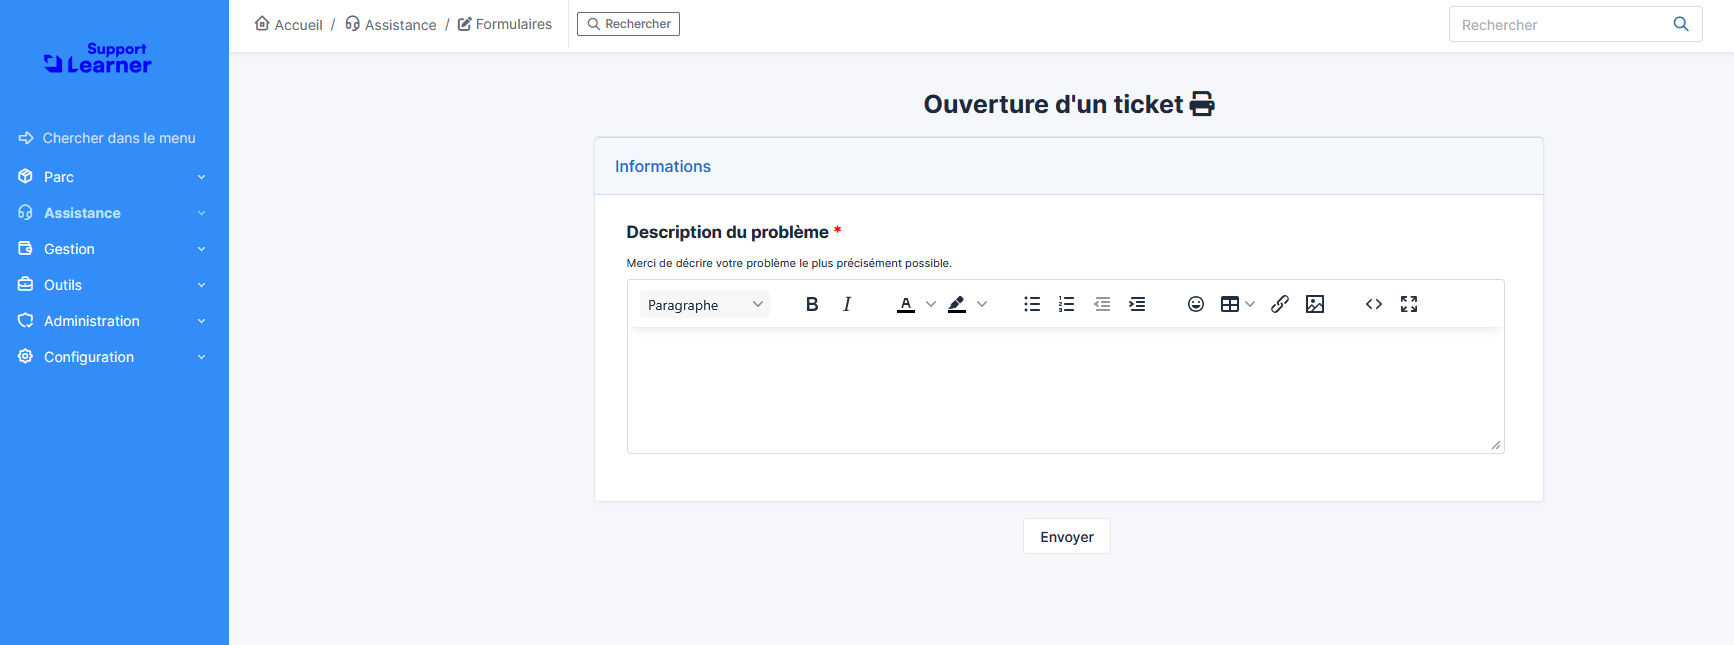Go to Accueil in breadcrumb

289,24
